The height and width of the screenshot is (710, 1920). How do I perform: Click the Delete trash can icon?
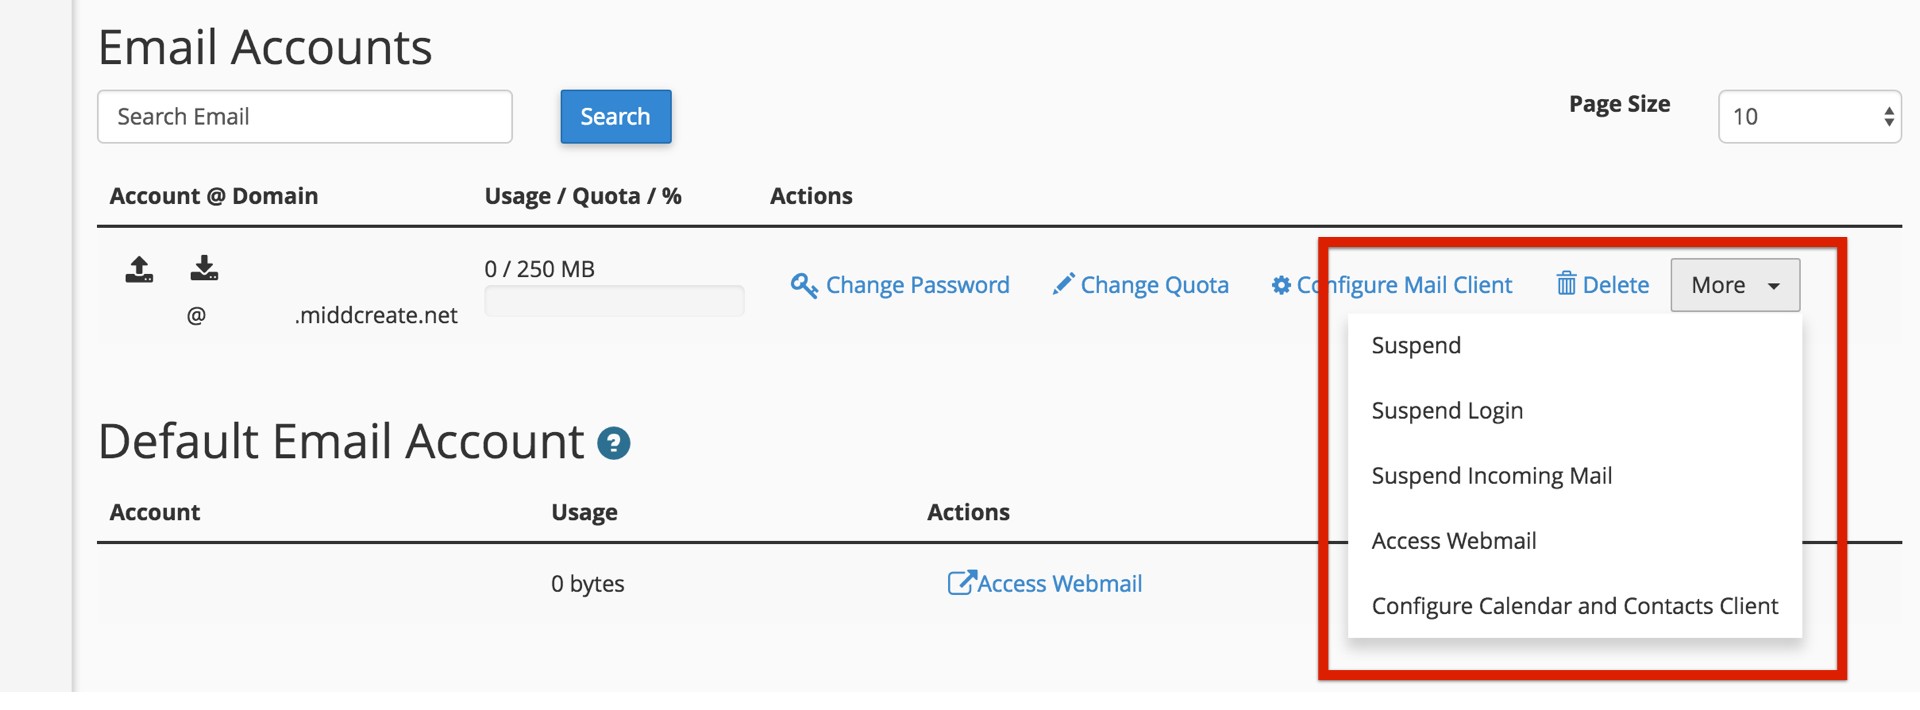[1566, 284]
